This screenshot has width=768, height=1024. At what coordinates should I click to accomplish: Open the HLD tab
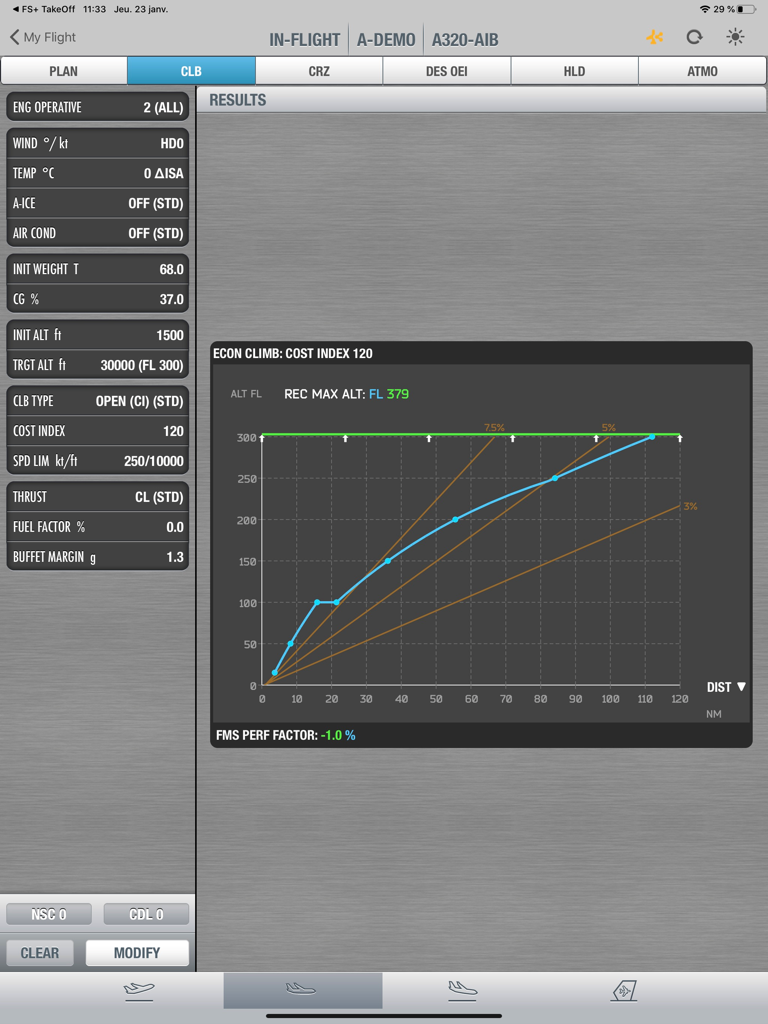click(x=574, y=71)
